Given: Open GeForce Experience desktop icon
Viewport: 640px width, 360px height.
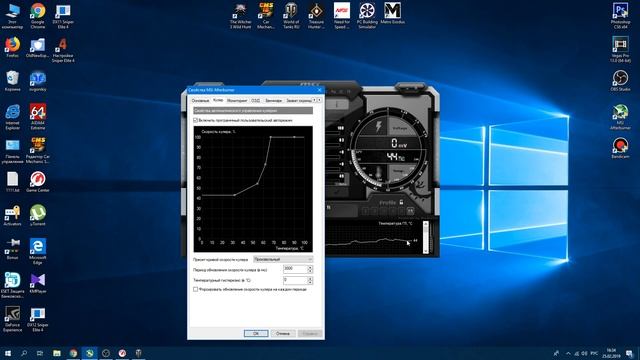Looking at the screenshot, I should [12, 319].
